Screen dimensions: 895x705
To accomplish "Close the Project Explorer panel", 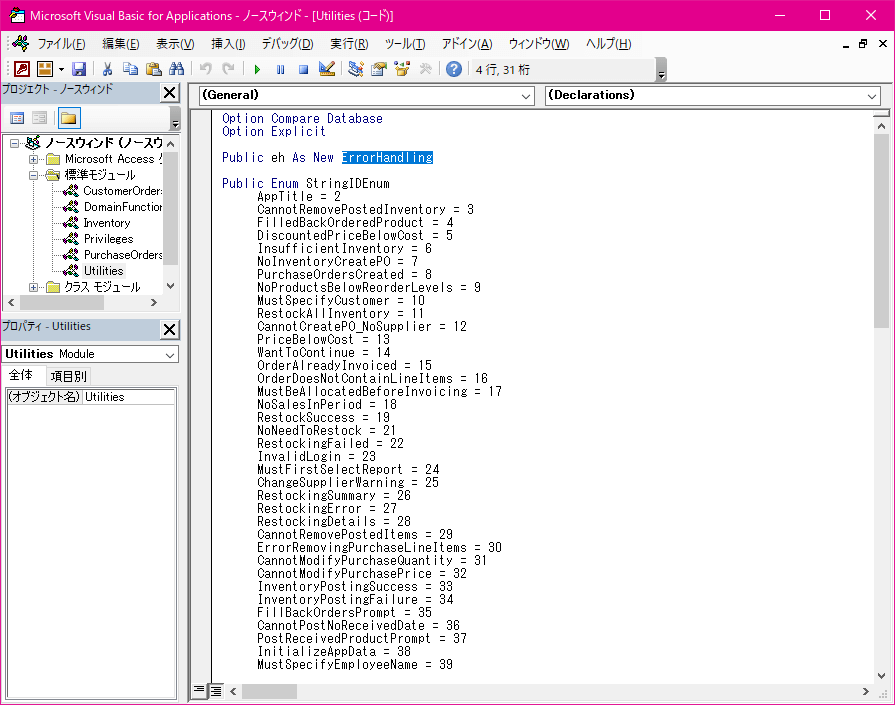I will (x=170, y=93).
